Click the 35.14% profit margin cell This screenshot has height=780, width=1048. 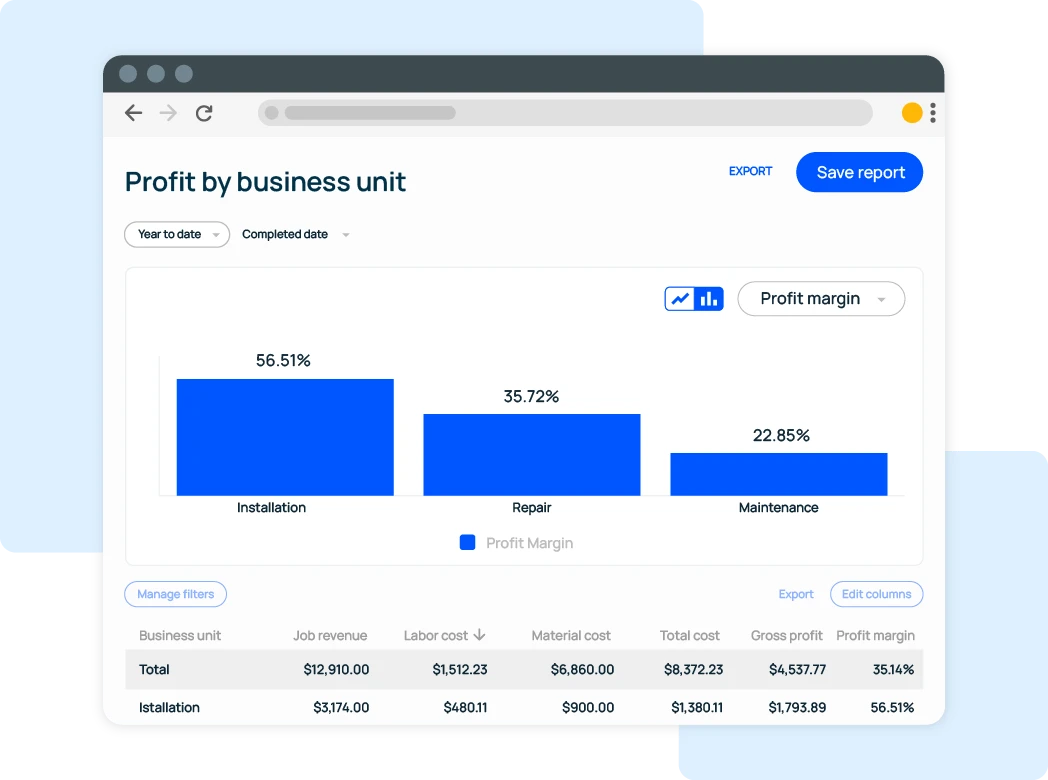point(894,669)
